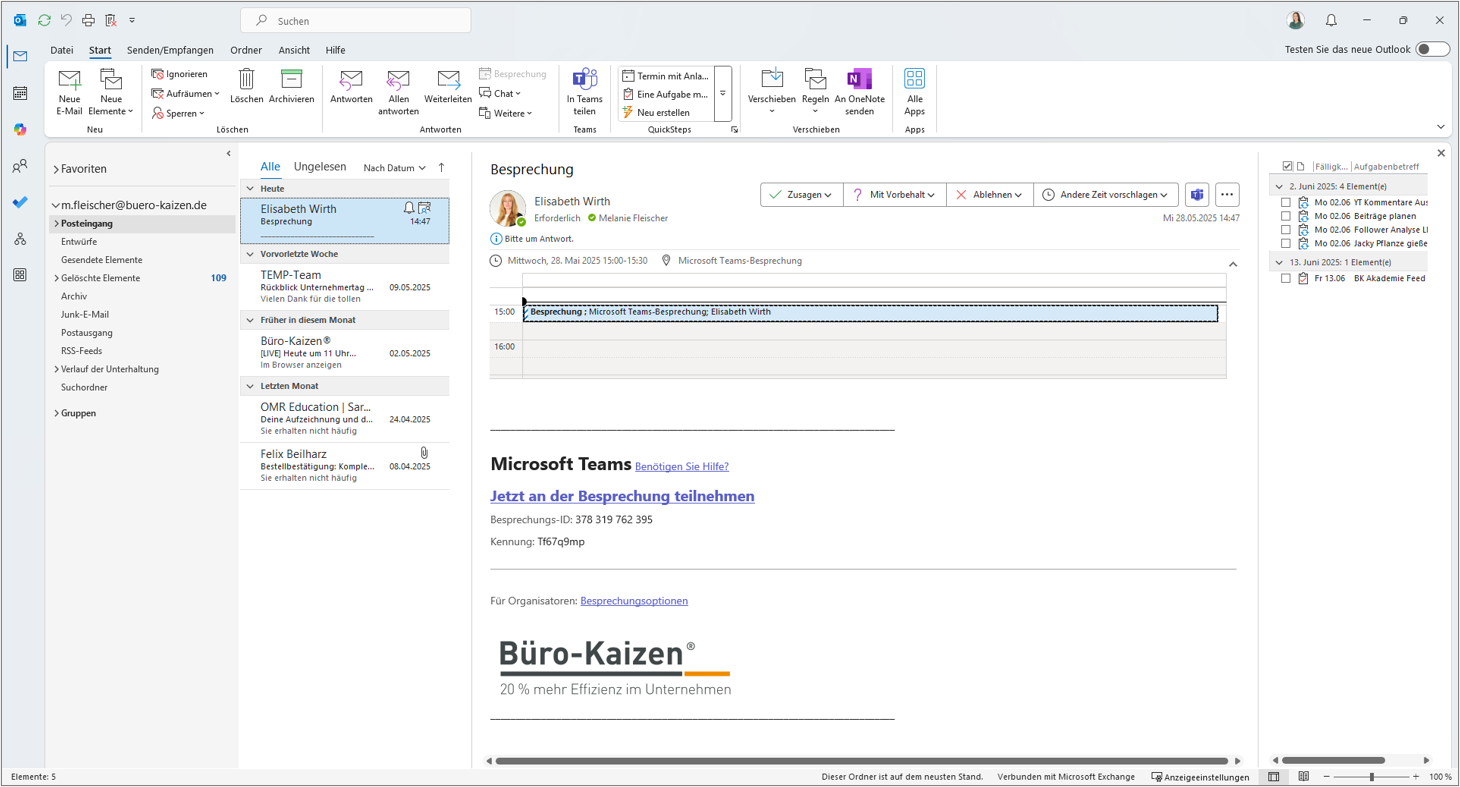Click the task list checkmark column header

[x=1287, y=166]
